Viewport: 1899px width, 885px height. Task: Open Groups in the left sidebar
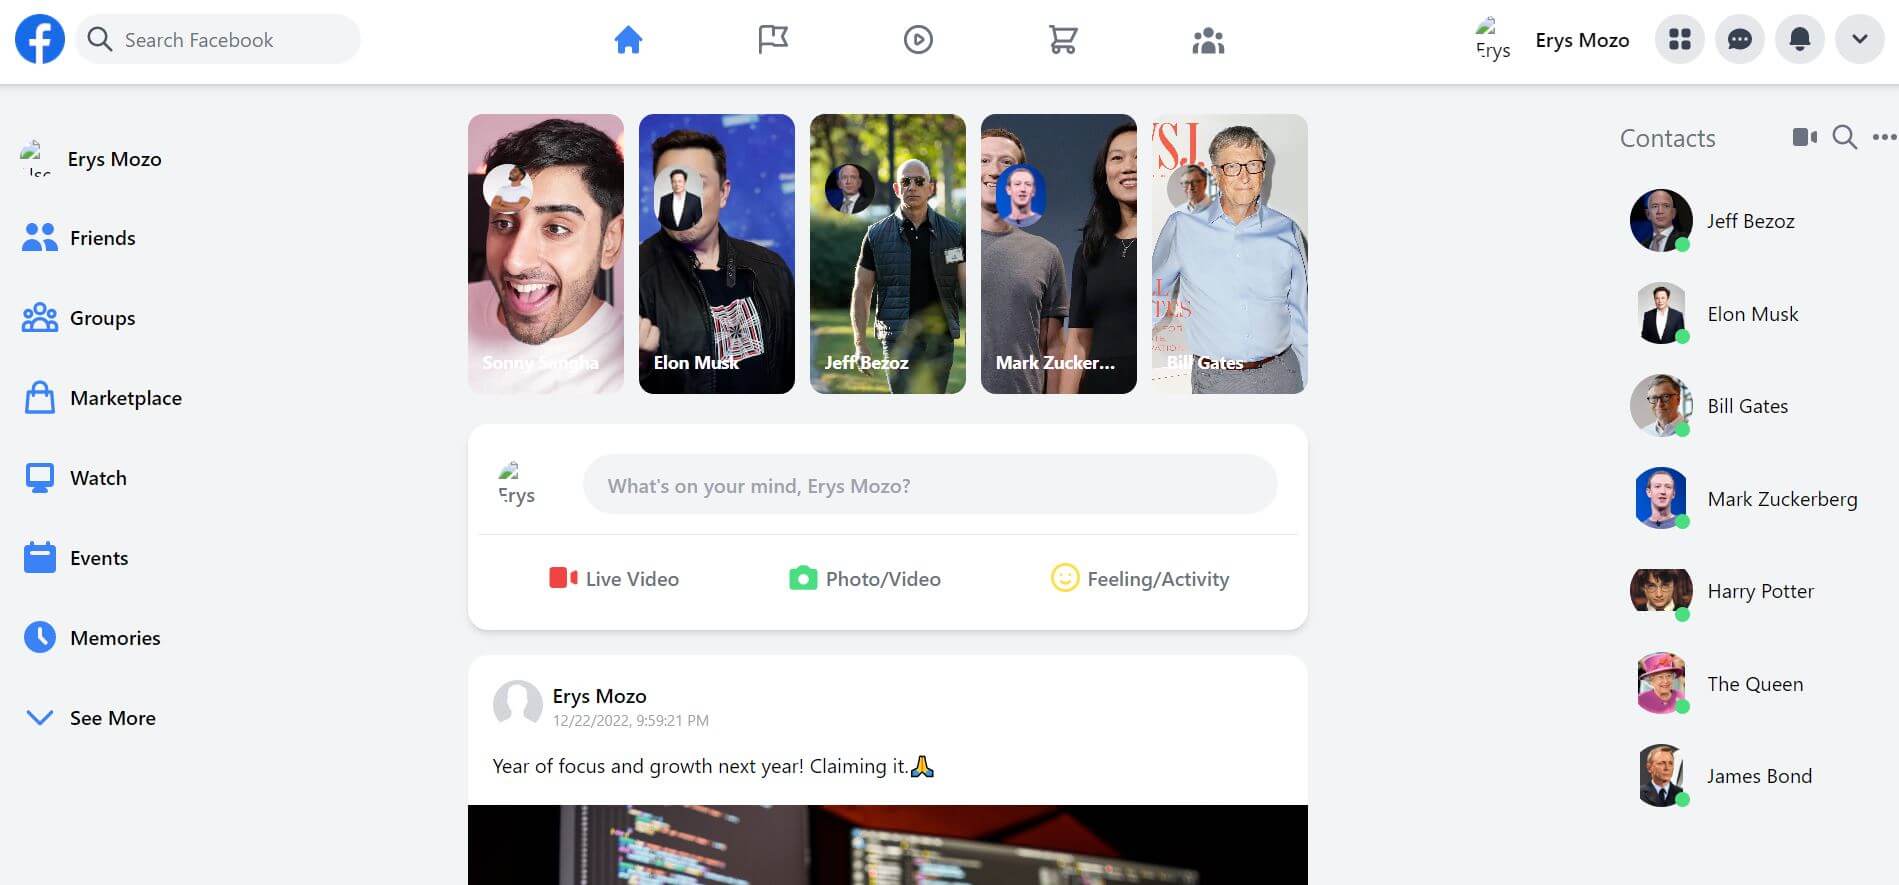[79, 318]
